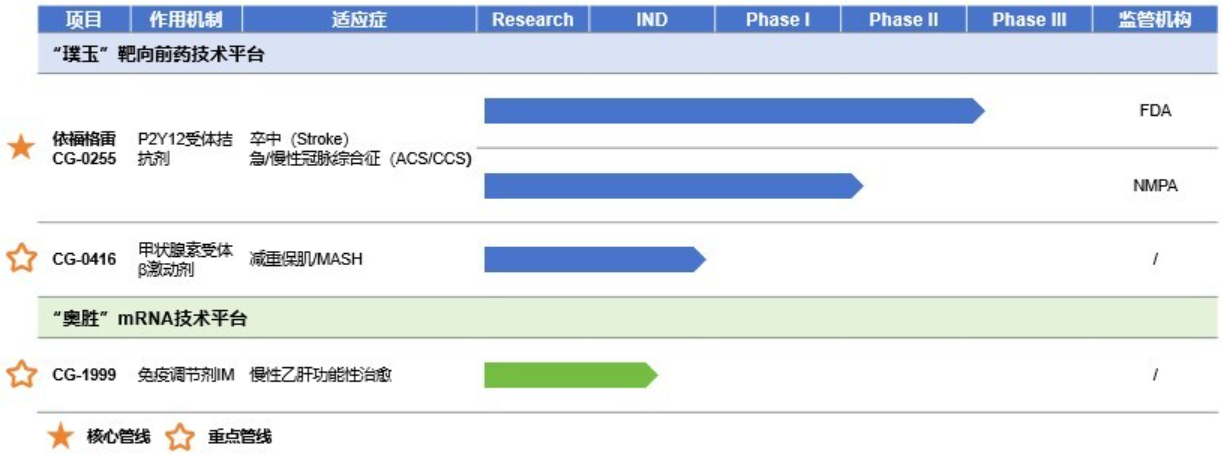
Task: Click the 监管机构 column header
Action: (x=1155, y=20)
